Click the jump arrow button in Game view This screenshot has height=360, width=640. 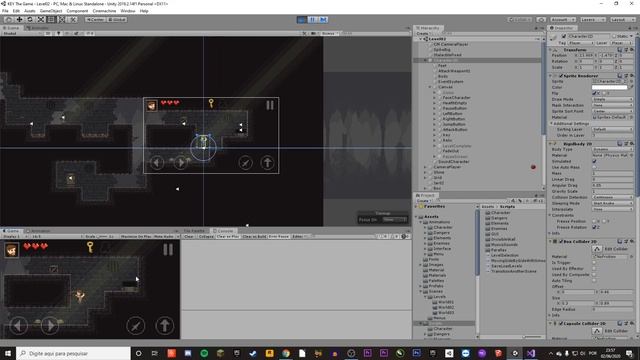tap(164, 325)
